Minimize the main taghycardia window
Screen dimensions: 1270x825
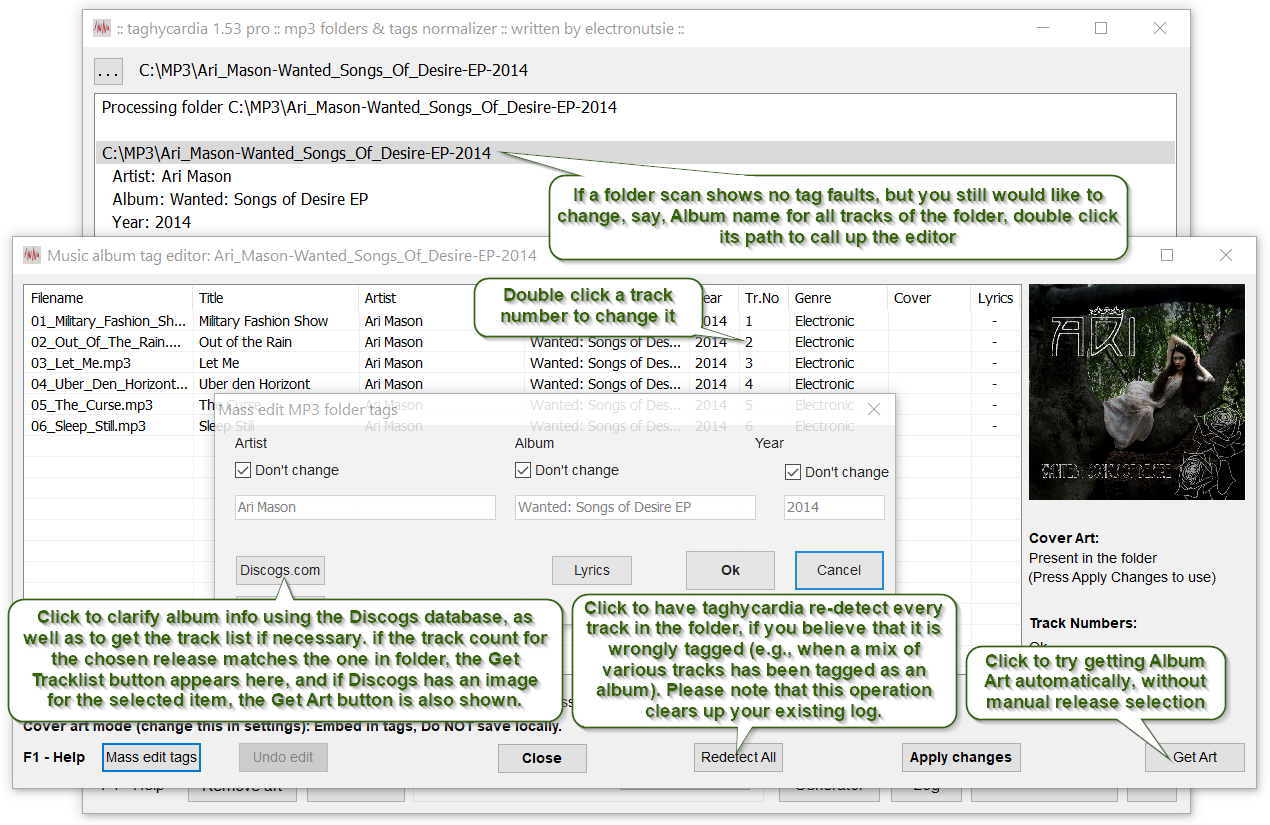coord(1043,29)
